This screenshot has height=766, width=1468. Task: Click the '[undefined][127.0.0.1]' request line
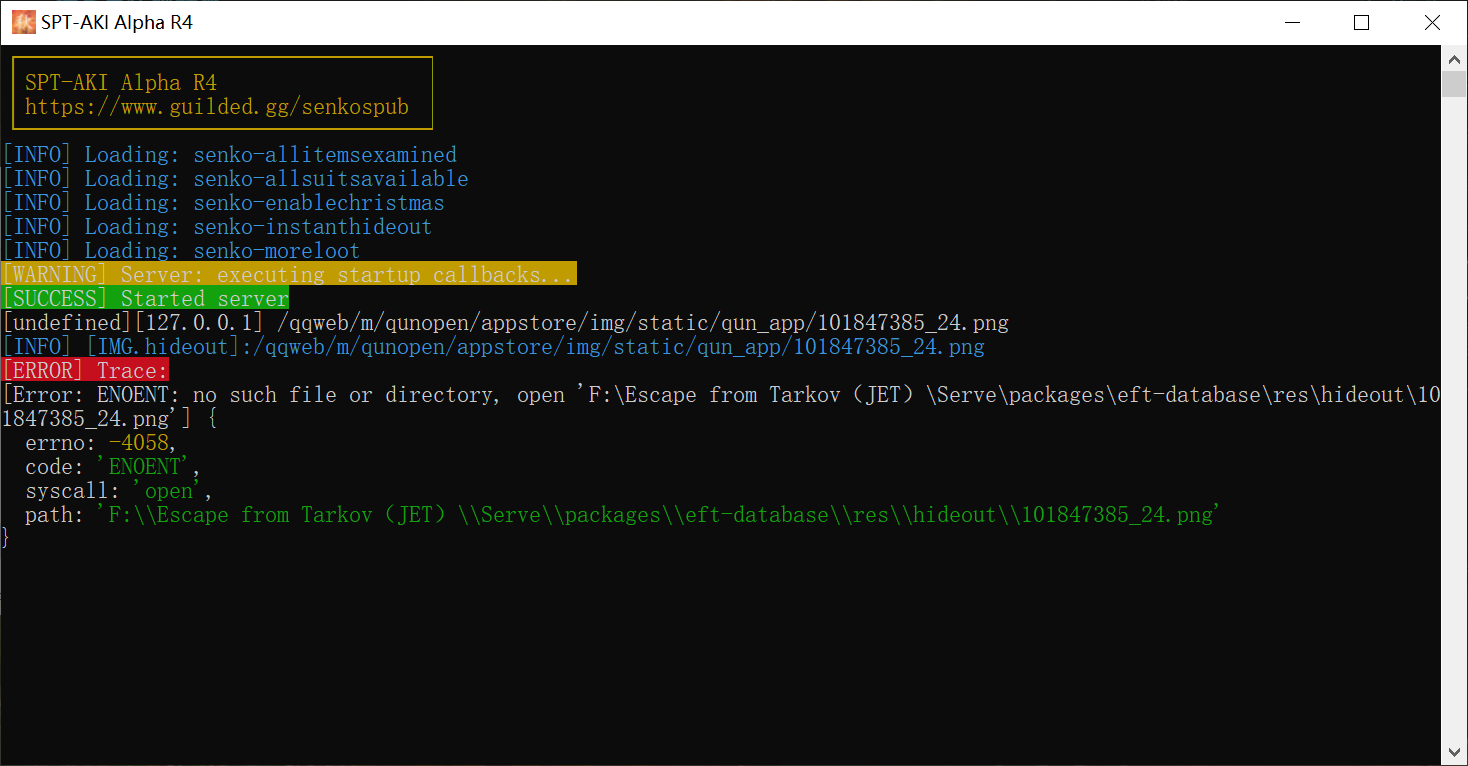[505, 323]
